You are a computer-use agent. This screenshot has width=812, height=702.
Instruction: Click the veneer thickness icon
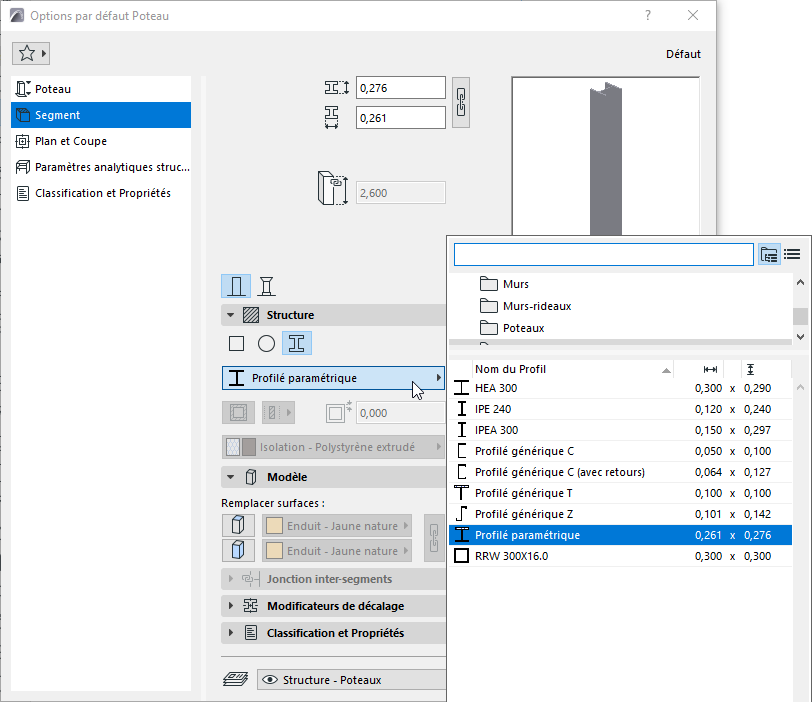coord(339,412)
